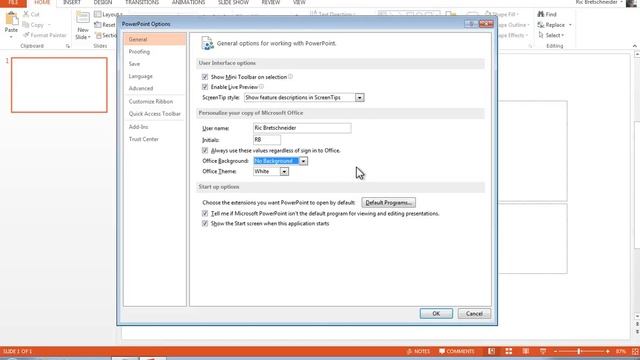Confirm options with the OK button
The width and height of the screenshot is (640, 360).
(436, 313)
